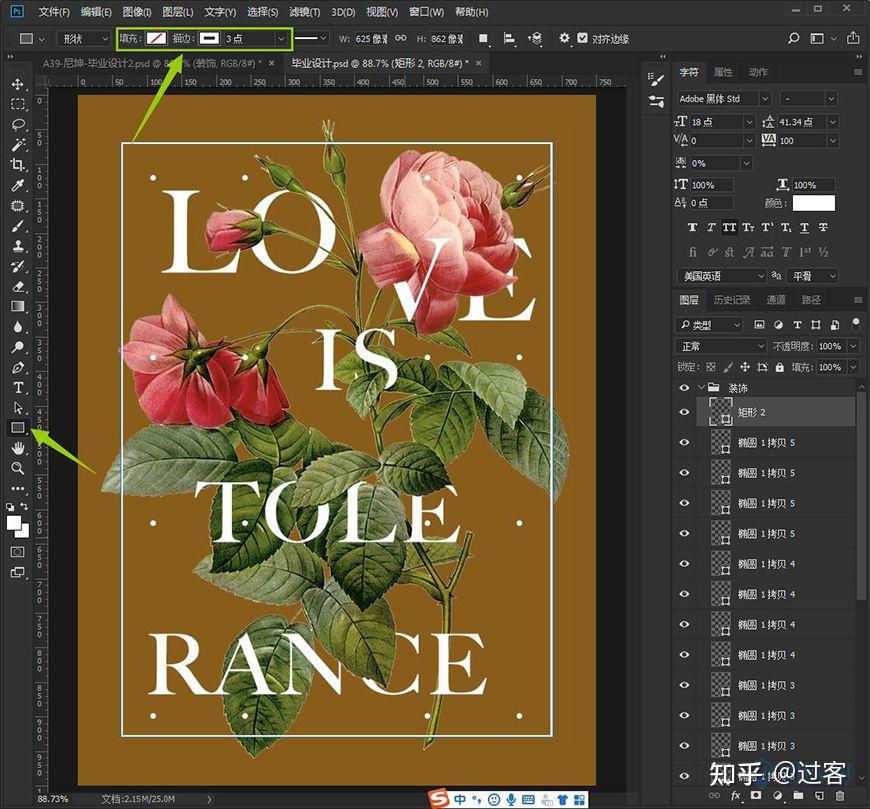Image resolution: width=870 pixels, height=809 pixels.
Task: Open the 形状 tool mode dropdown
Action: point(84,38)
